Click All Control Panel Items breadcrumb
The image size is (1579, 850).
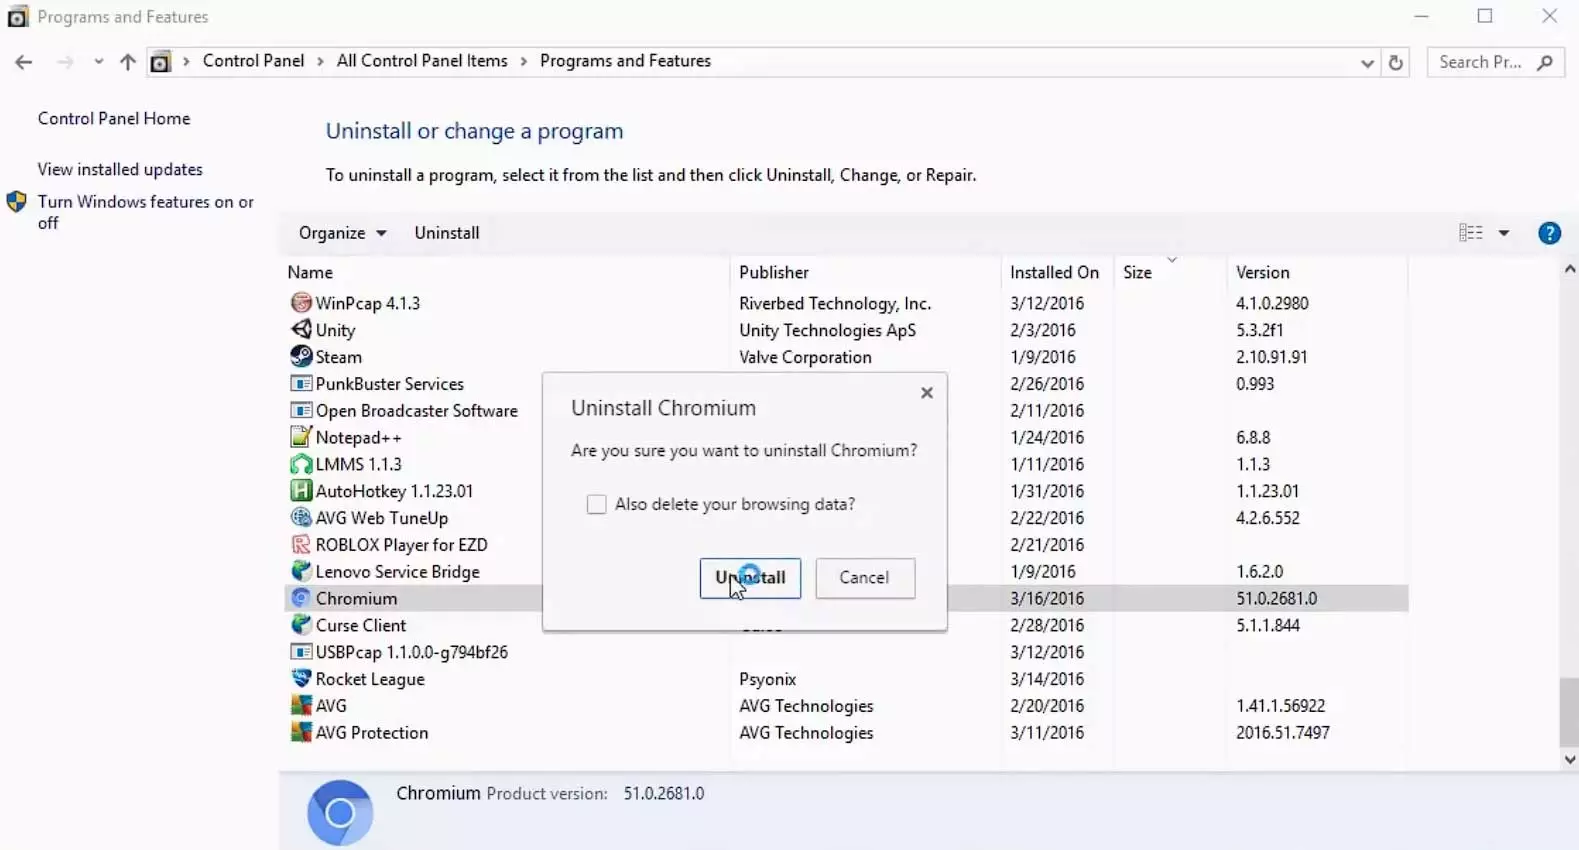[x=422, y=61]
